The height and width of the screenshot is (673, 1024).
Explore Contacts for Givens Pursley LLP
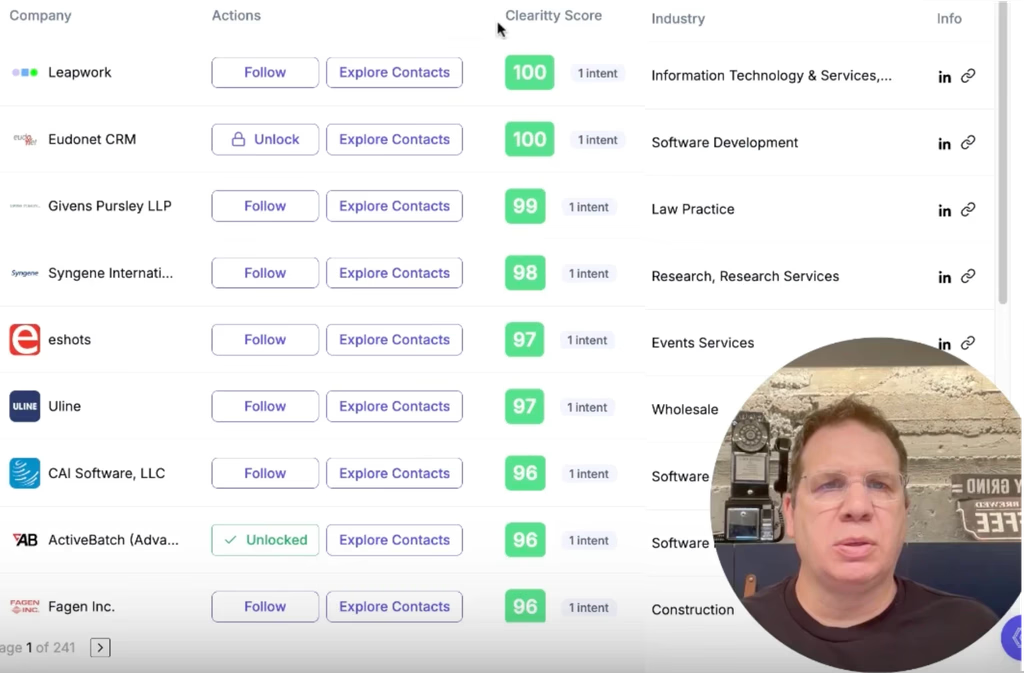point(394,206)
